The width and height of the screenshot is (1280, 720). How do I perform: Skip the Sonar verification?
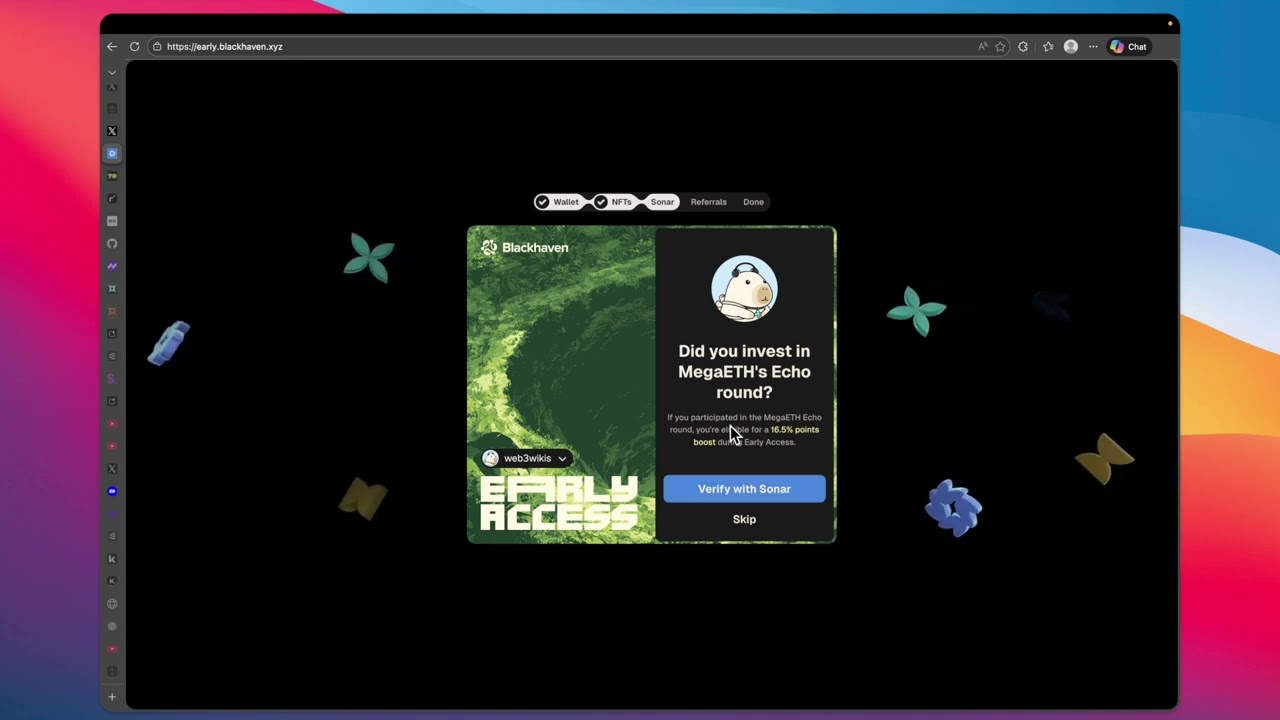744,519
